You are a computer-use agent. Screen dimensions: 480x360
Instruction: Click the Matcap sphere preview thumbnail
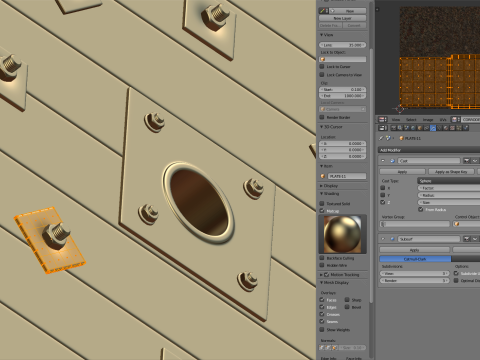click(343, 234)
